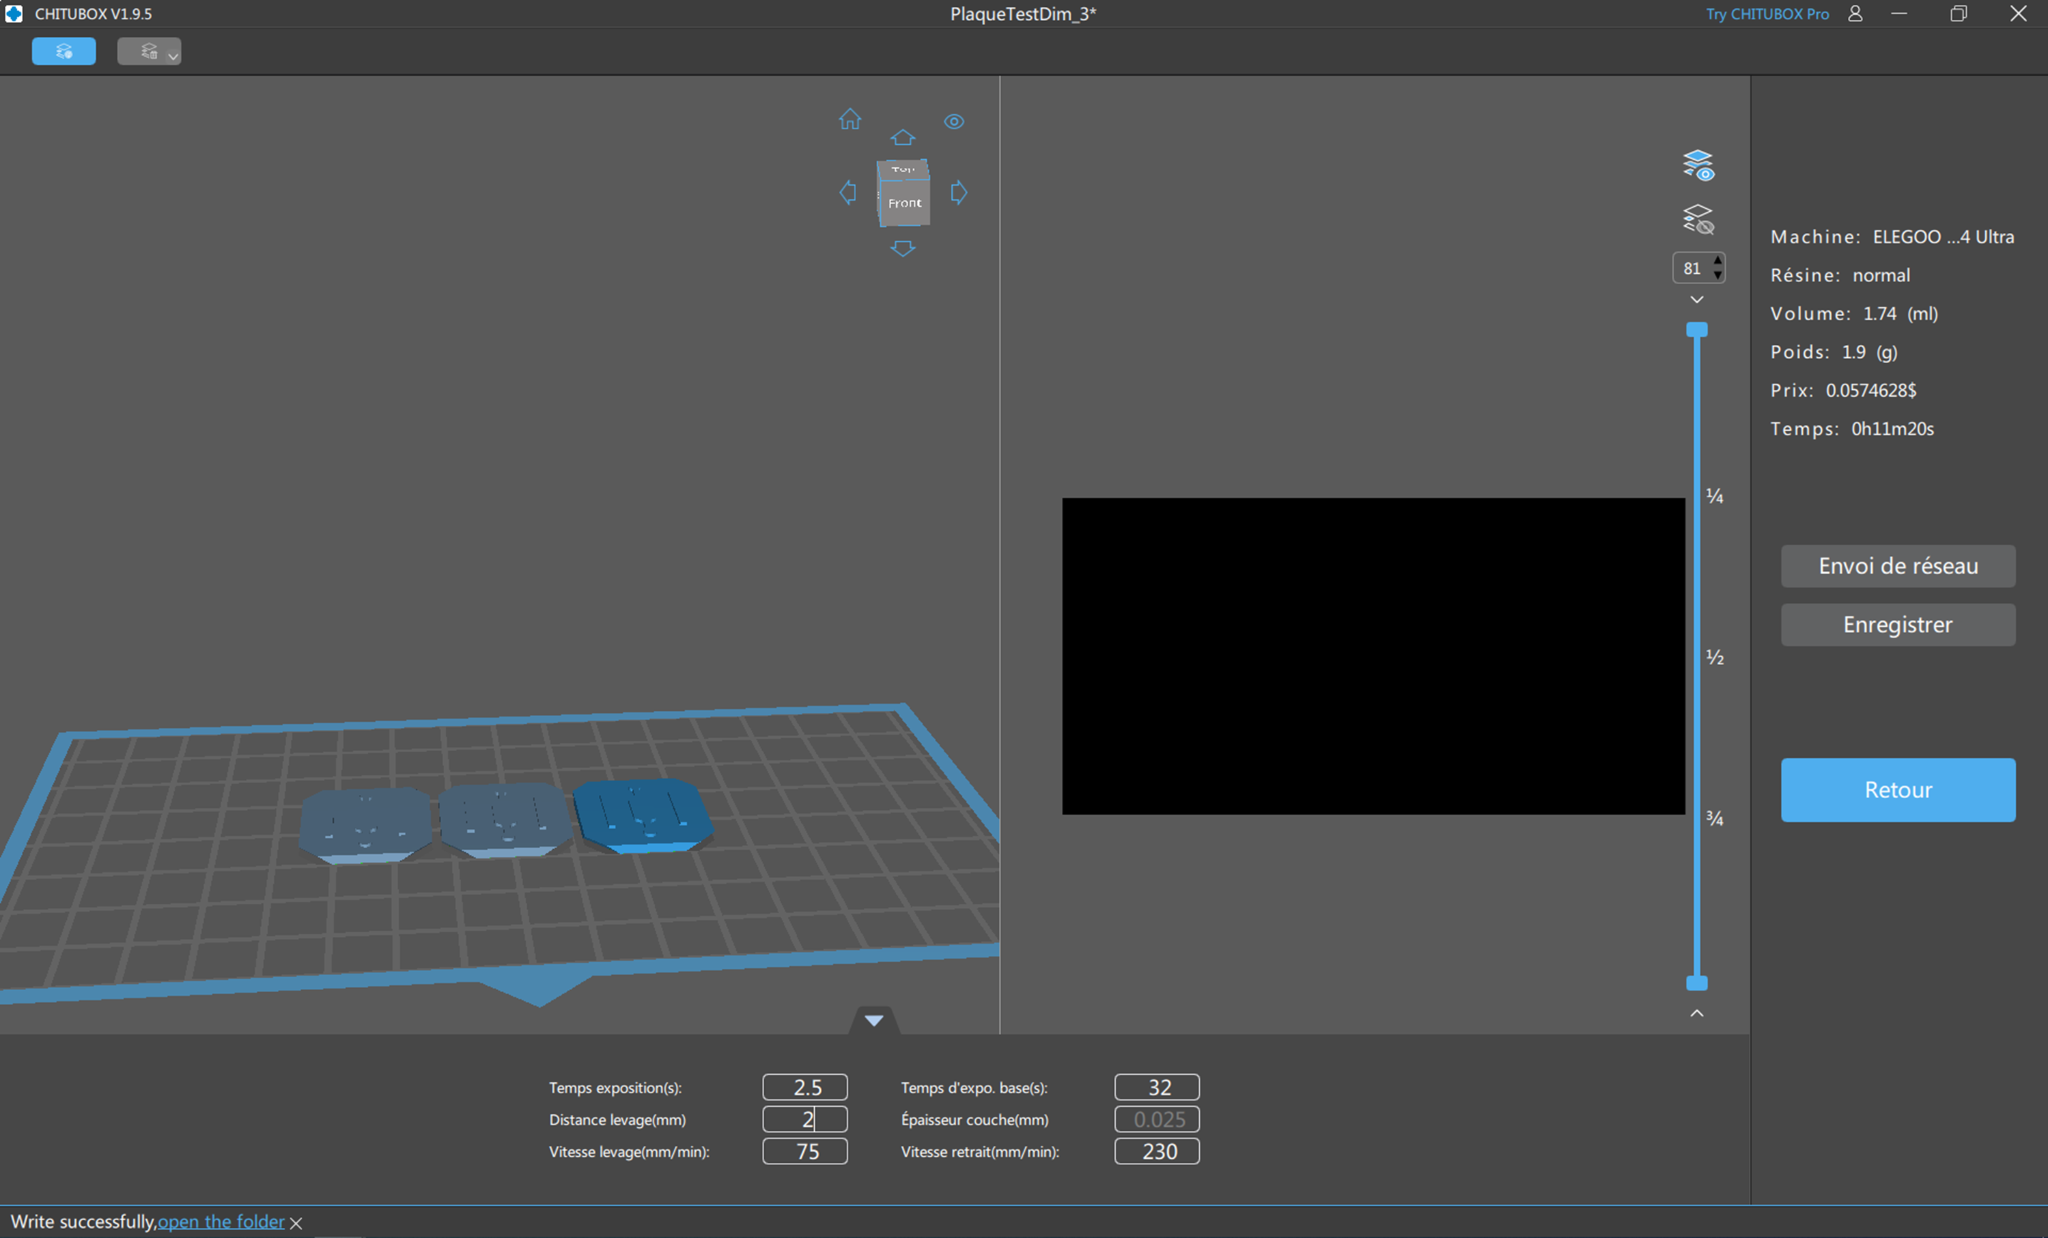Show all layers with the layers-eye icon

1698,165
